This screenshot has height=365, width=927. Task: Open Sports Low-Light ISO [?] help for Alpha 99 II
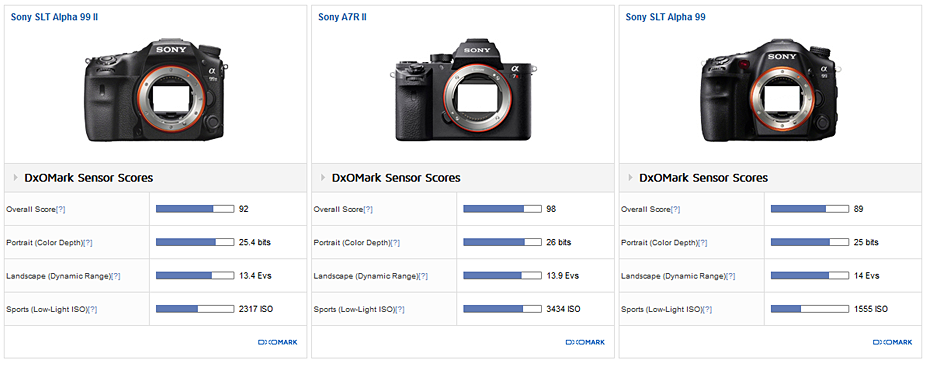[x=92, y=309]
